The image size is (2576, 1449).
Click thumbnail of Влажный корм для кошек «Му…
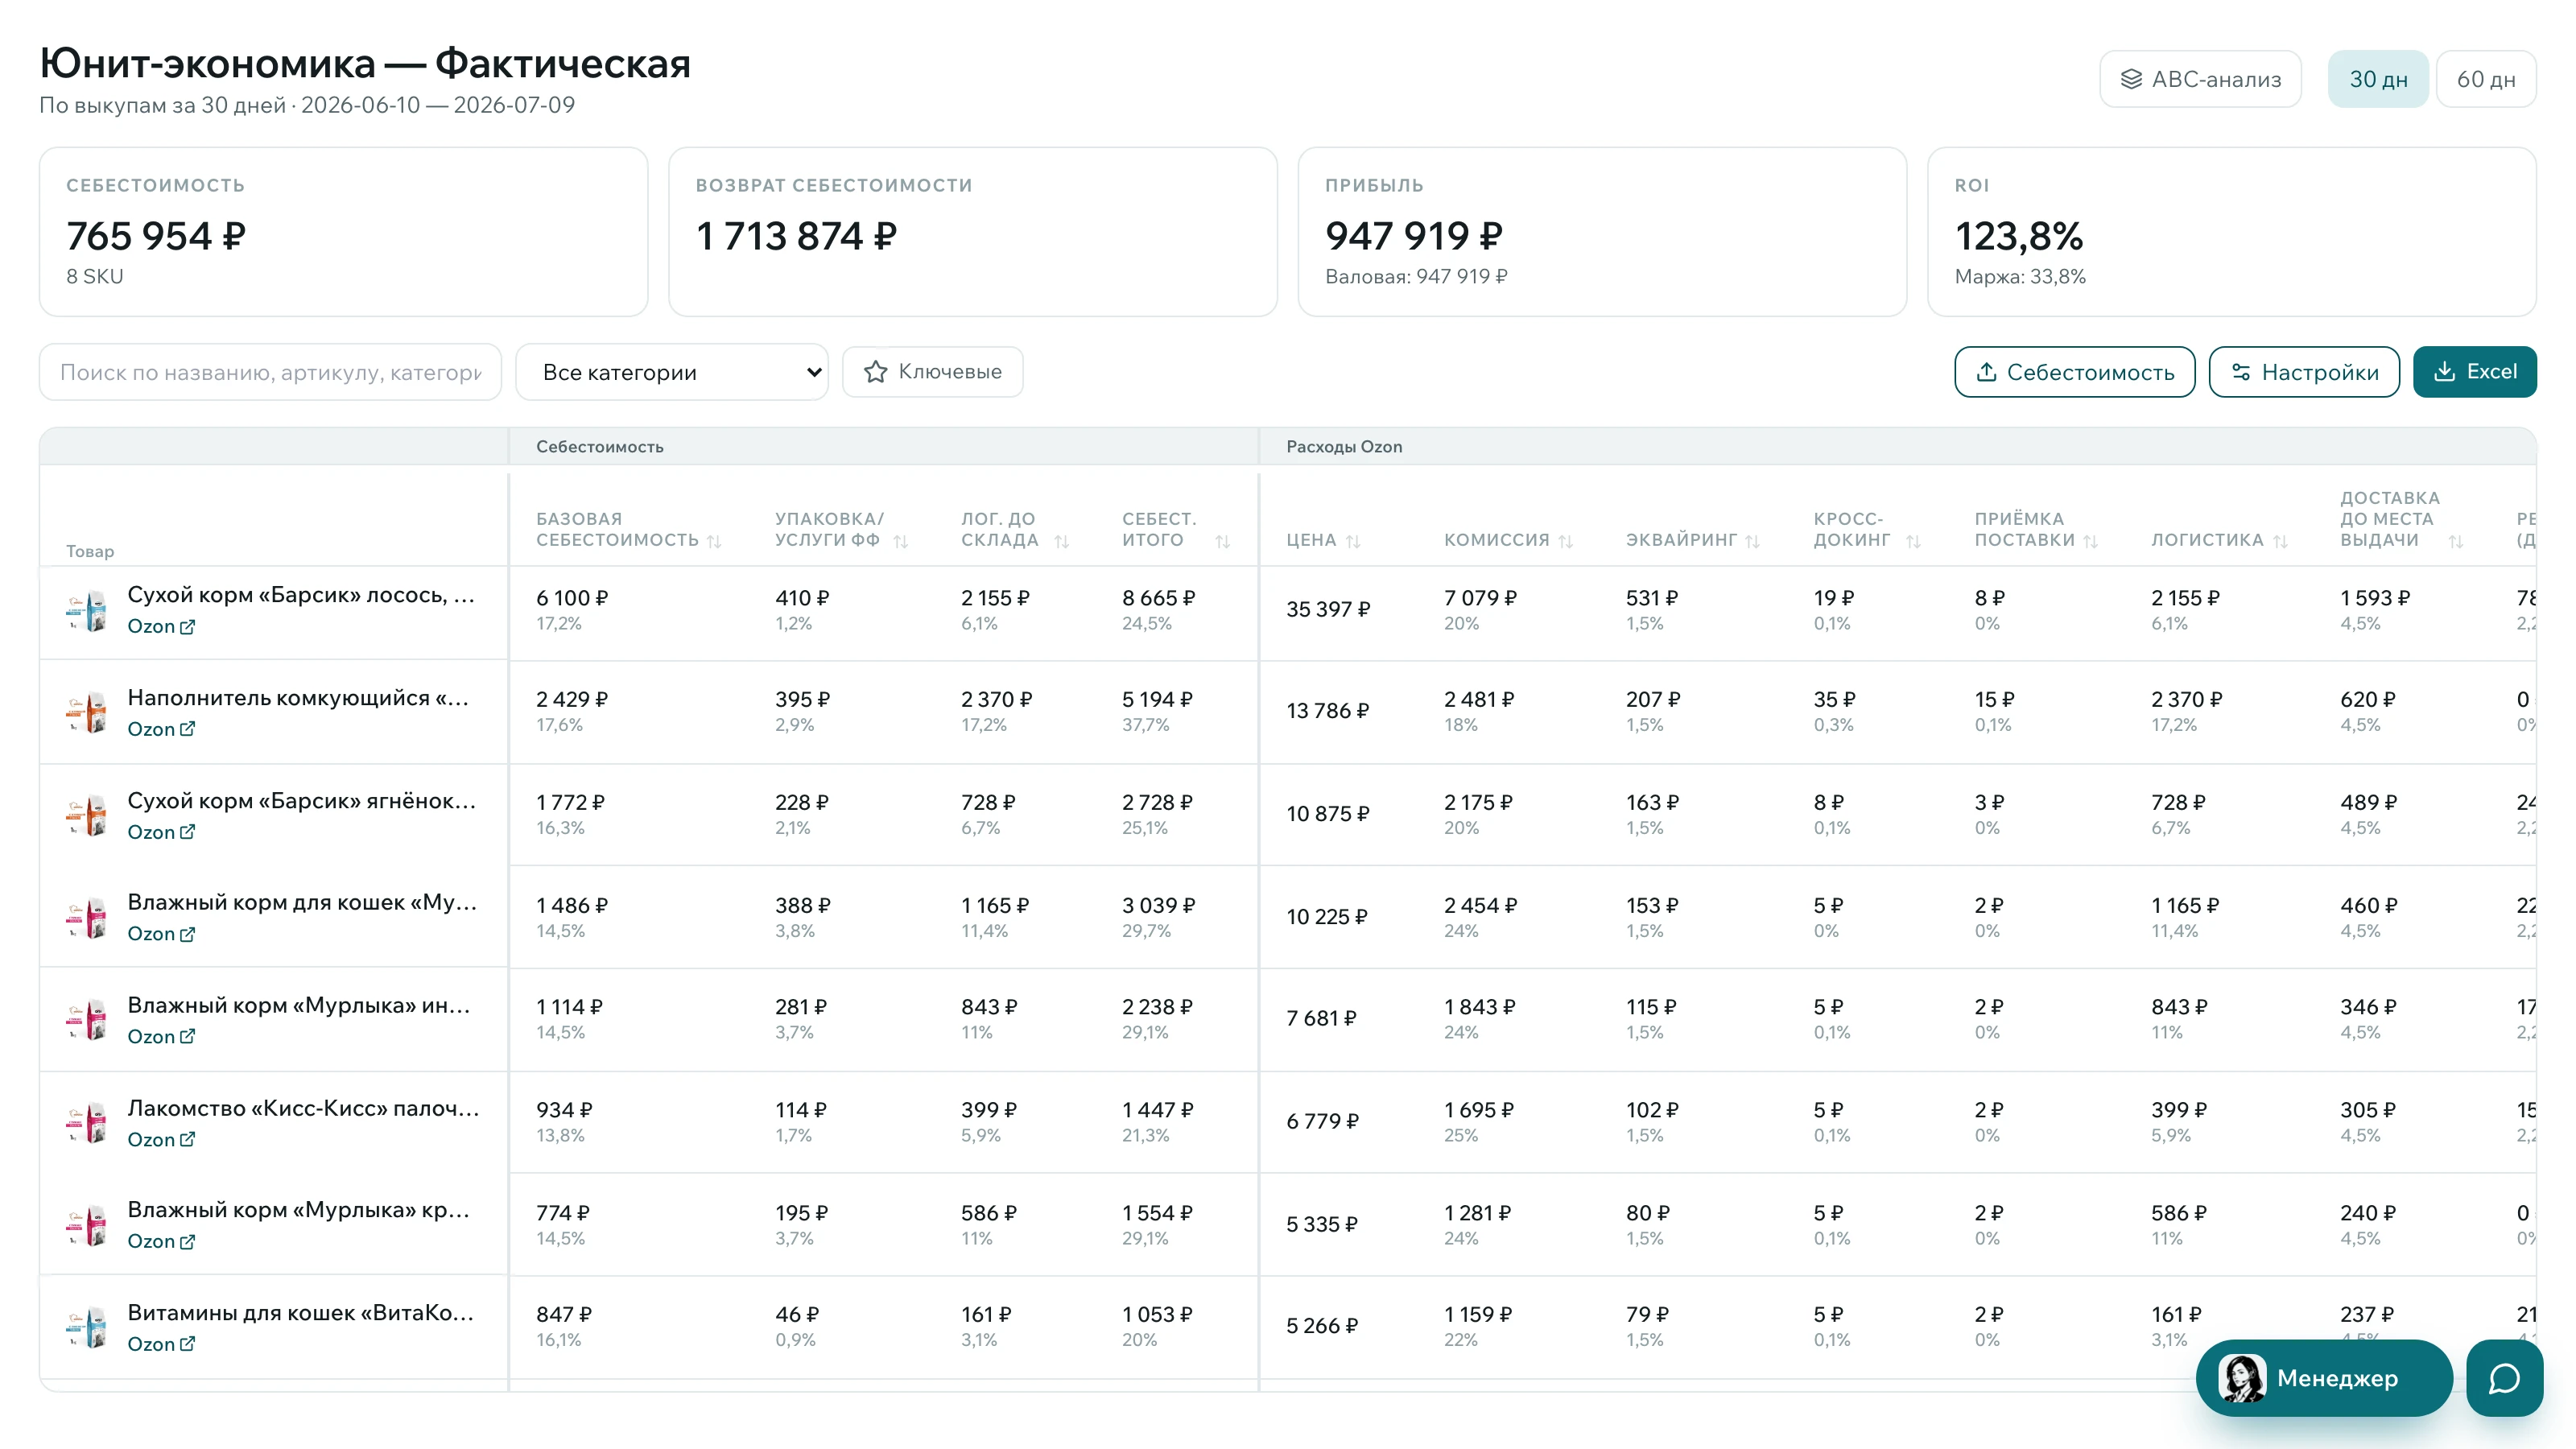click(x=87, y=918)
